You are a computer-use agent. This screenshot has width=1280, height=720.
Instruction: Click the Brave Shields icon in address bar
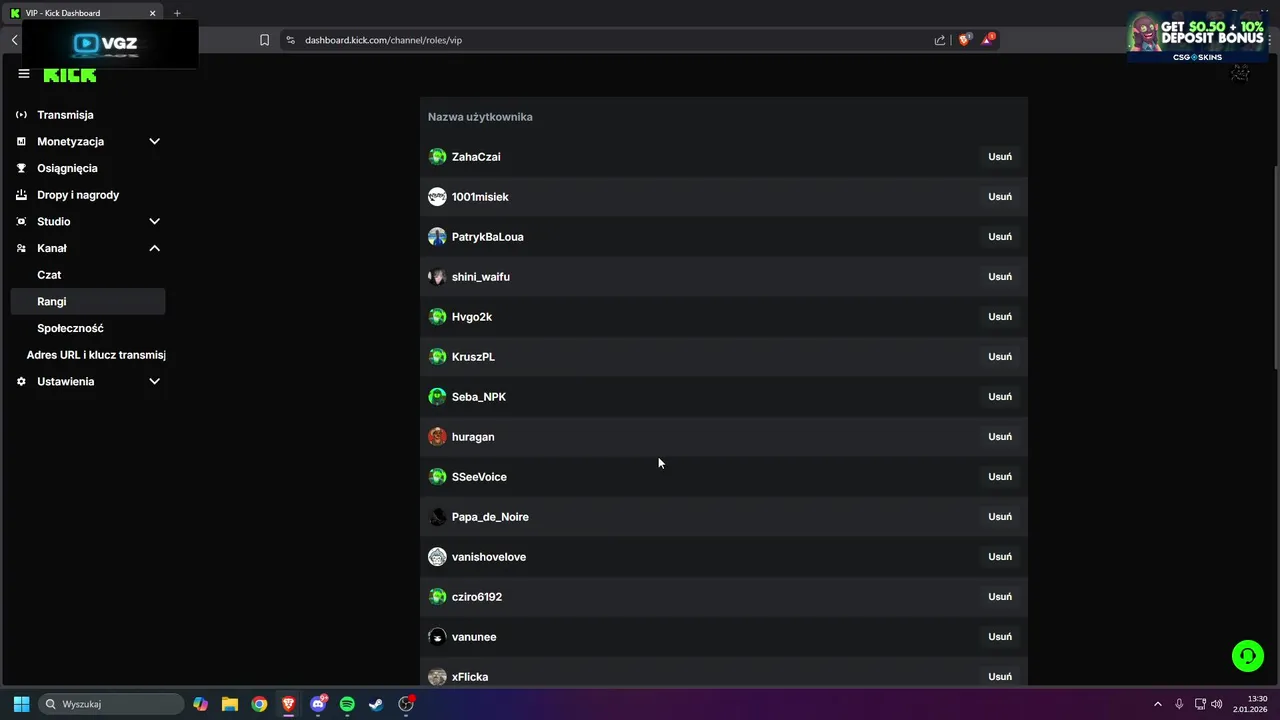(964, 40)
